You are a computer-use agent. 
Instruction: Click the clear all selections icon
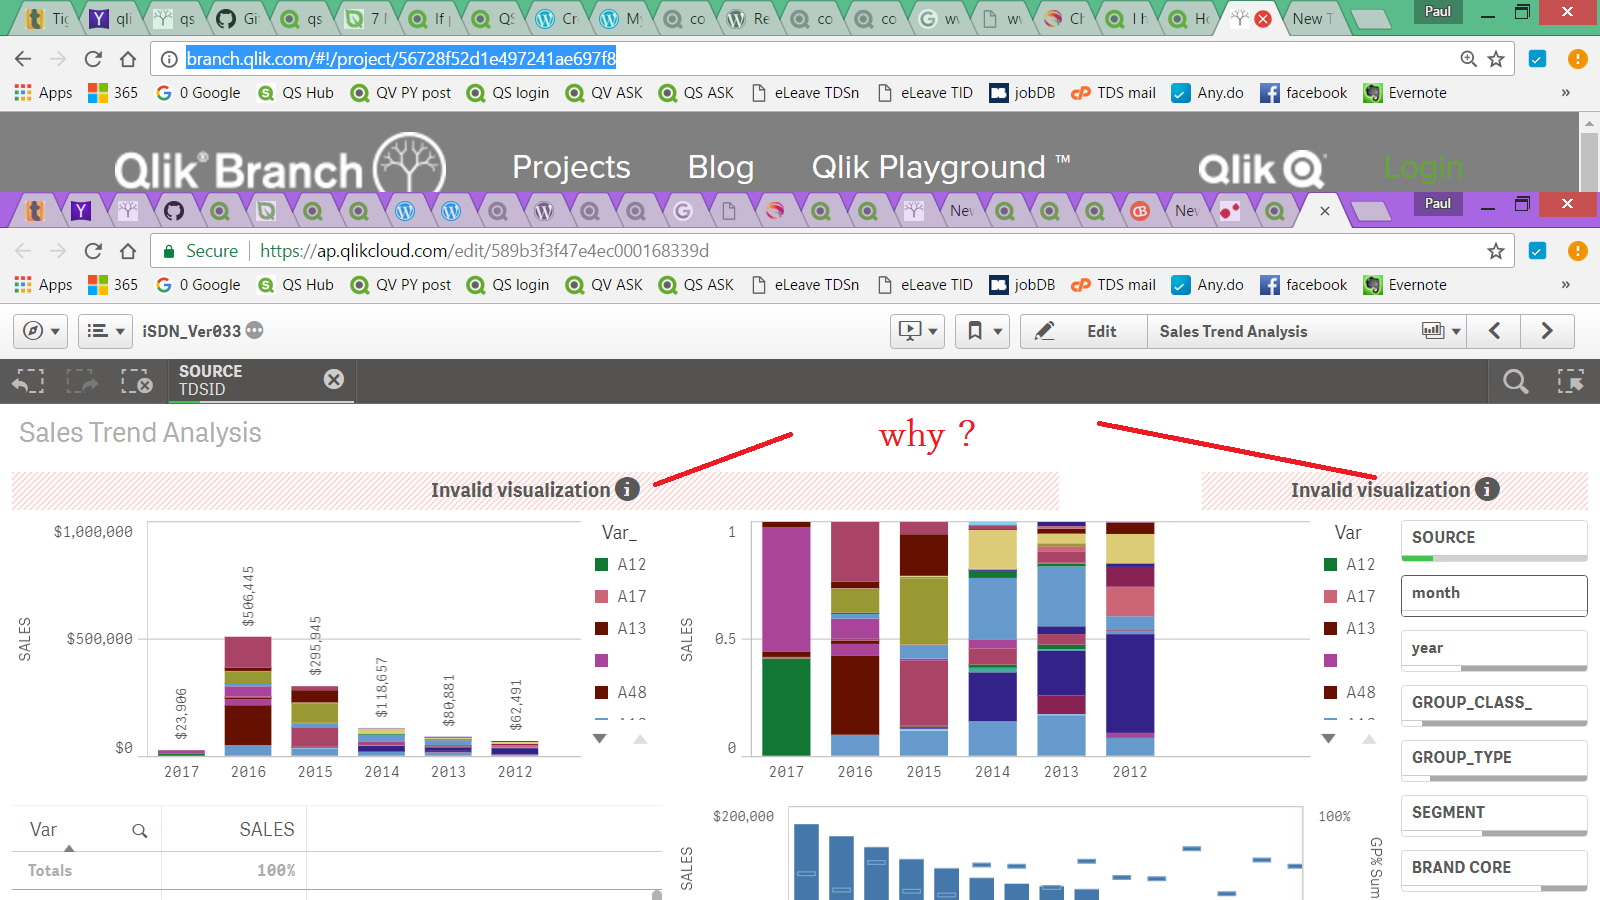[x=136, y=381]
